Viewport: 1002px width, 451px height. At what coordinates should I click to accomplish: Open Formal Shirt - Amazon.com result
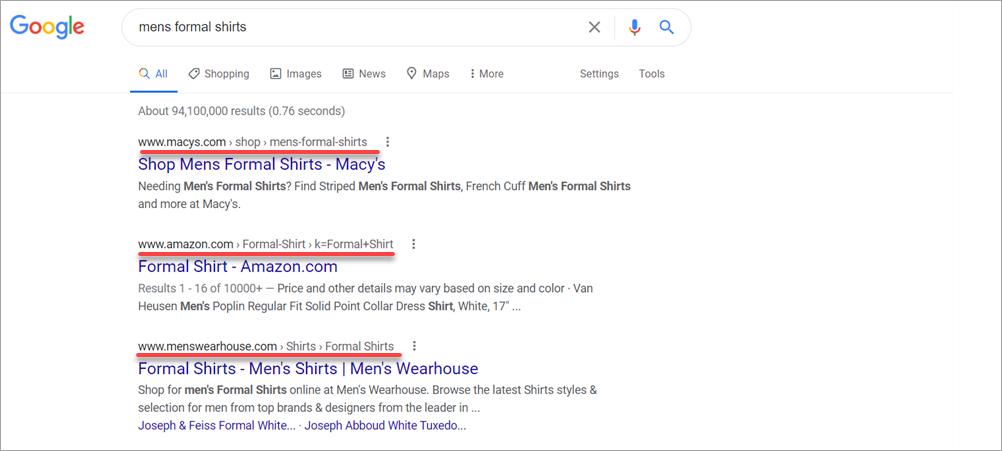tap(238, 266)
